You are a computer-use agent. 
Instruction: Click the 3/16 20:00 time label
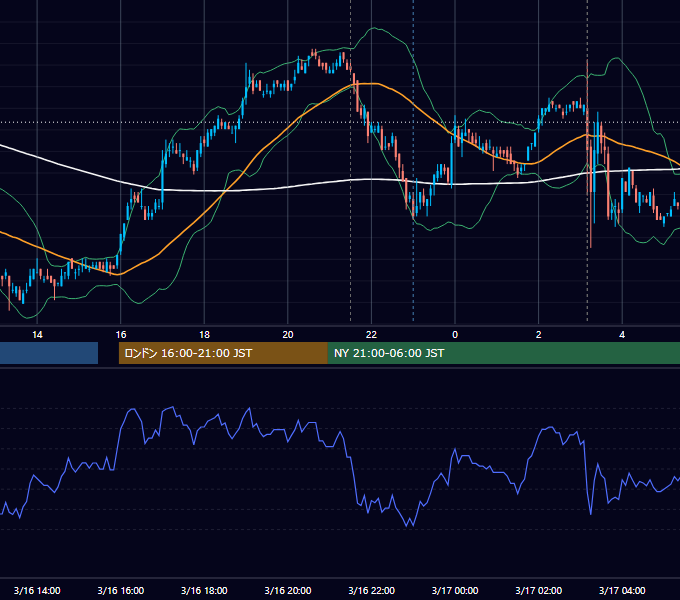[x=288, y=590]
